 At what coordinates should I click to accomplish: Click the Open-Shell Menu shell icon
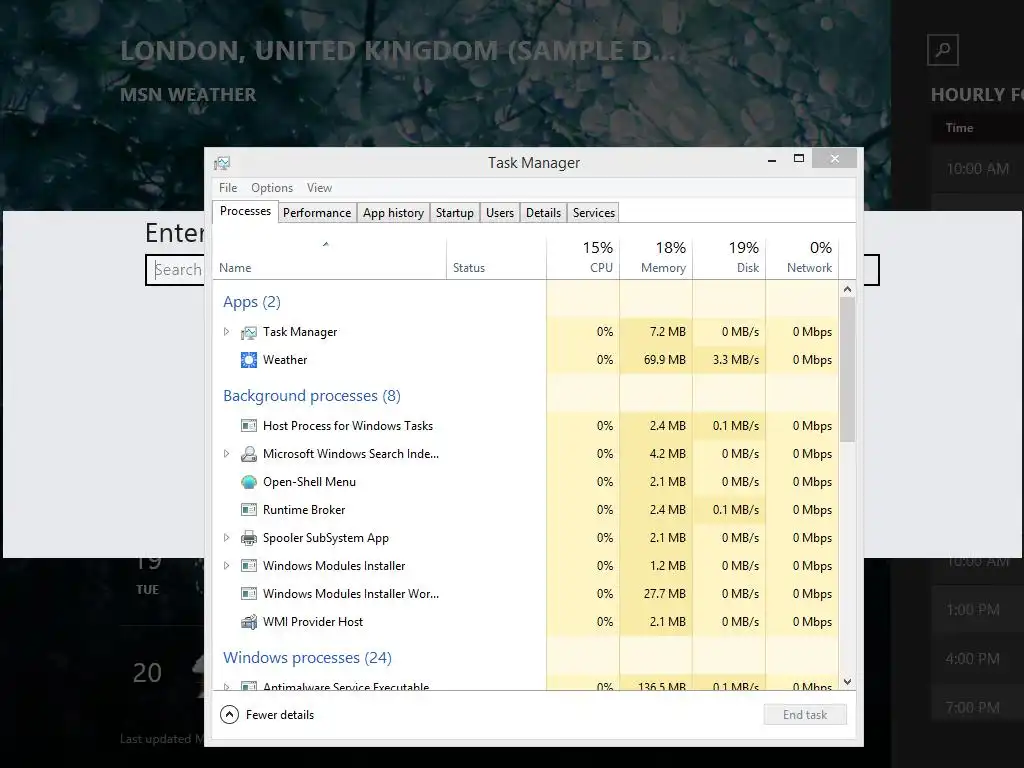pyautogui.click(x=249, y=482)
